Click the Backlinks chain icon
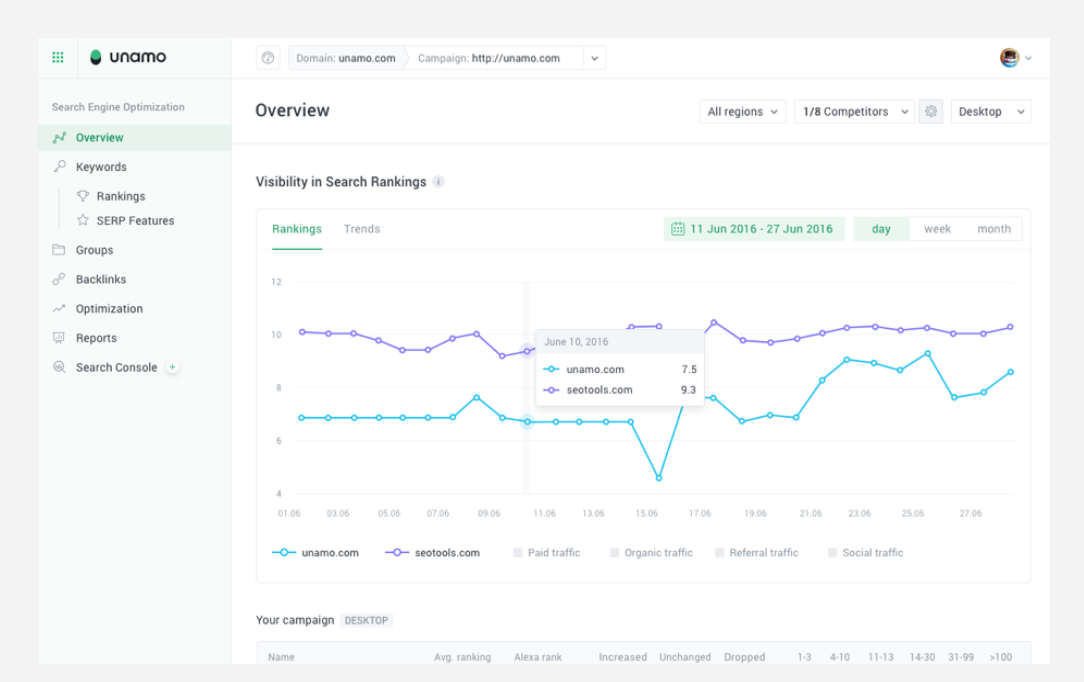 [59, 279]
